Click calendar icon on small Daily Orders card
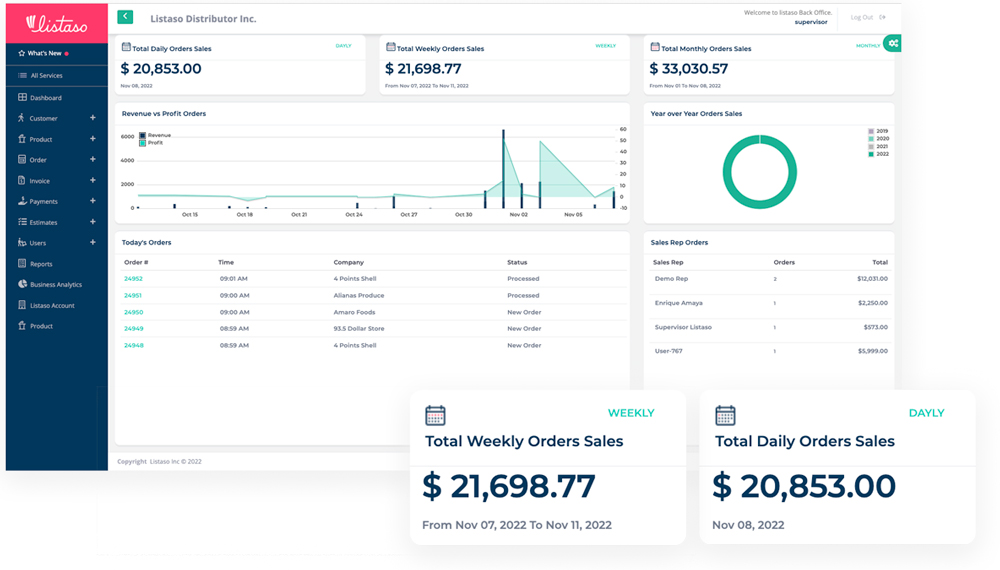Screen dimensions: 1000x570 [x=126, y=47]
